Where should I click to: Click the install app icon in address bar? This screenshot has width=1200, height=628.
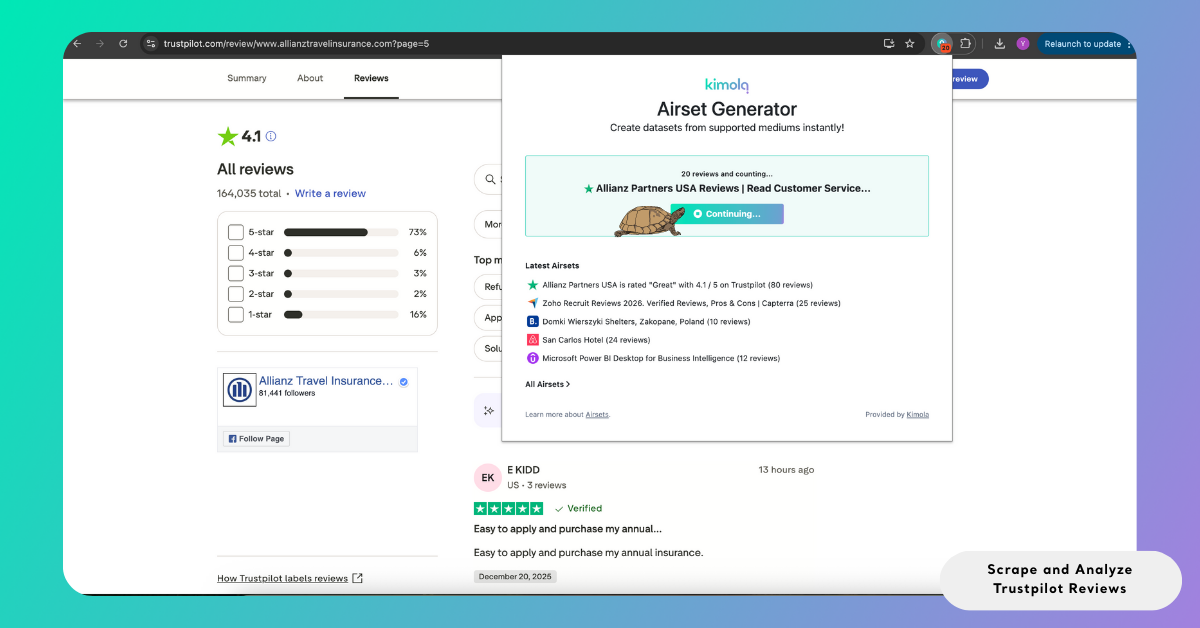(888, 44)
